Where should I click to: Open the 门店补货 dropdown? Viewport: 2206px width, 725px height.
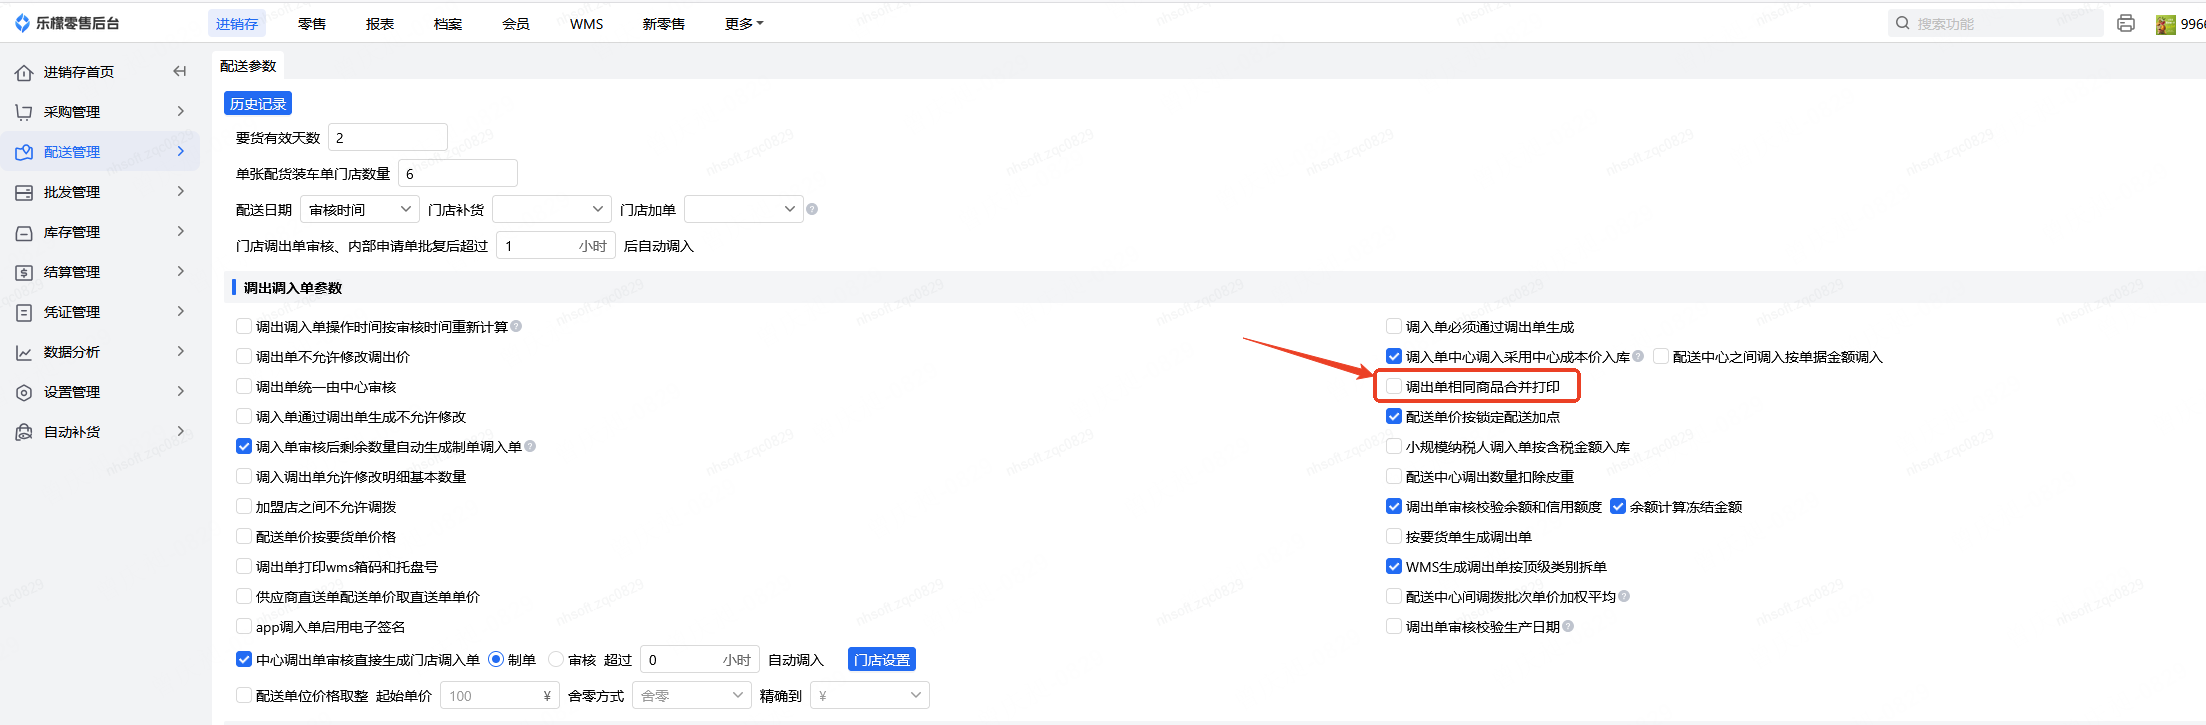552,209
